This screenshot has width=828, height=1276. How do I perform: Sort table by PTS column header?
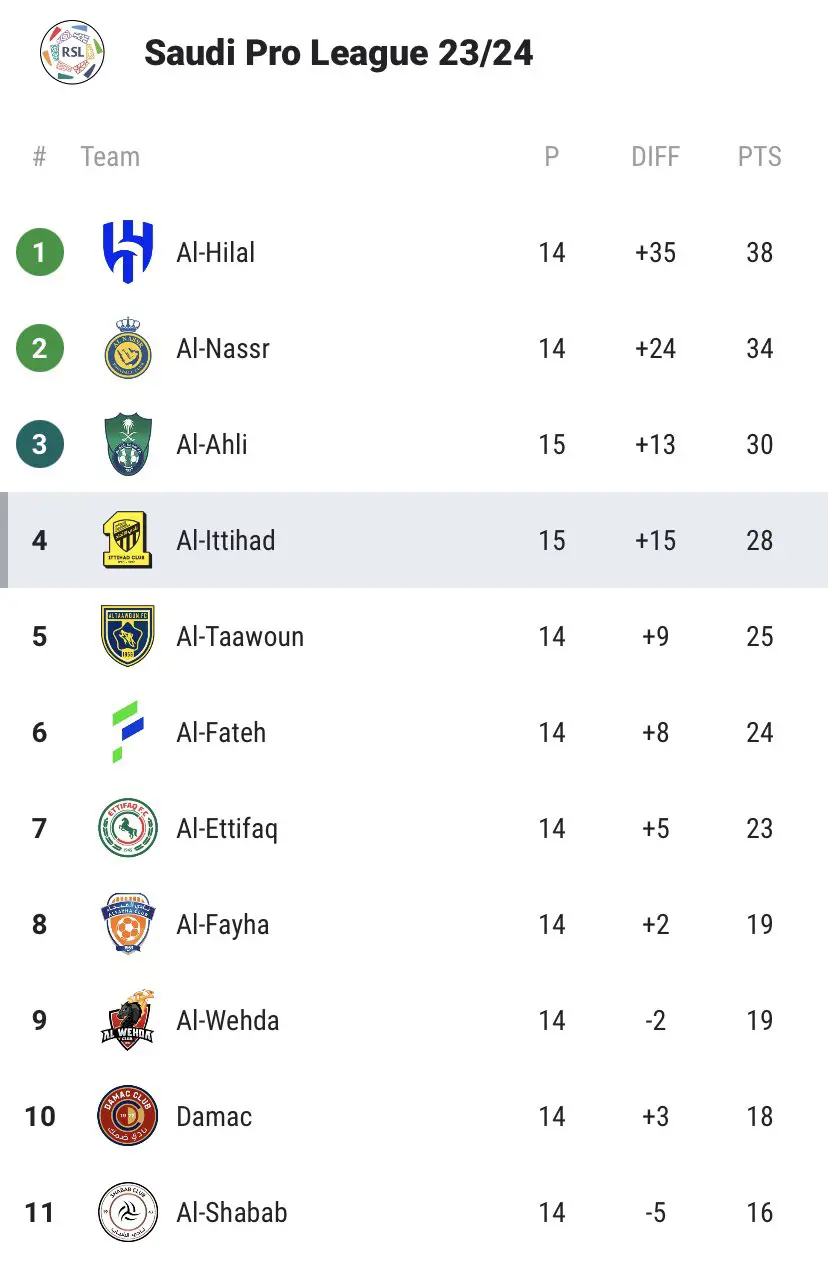click(760, 157)
